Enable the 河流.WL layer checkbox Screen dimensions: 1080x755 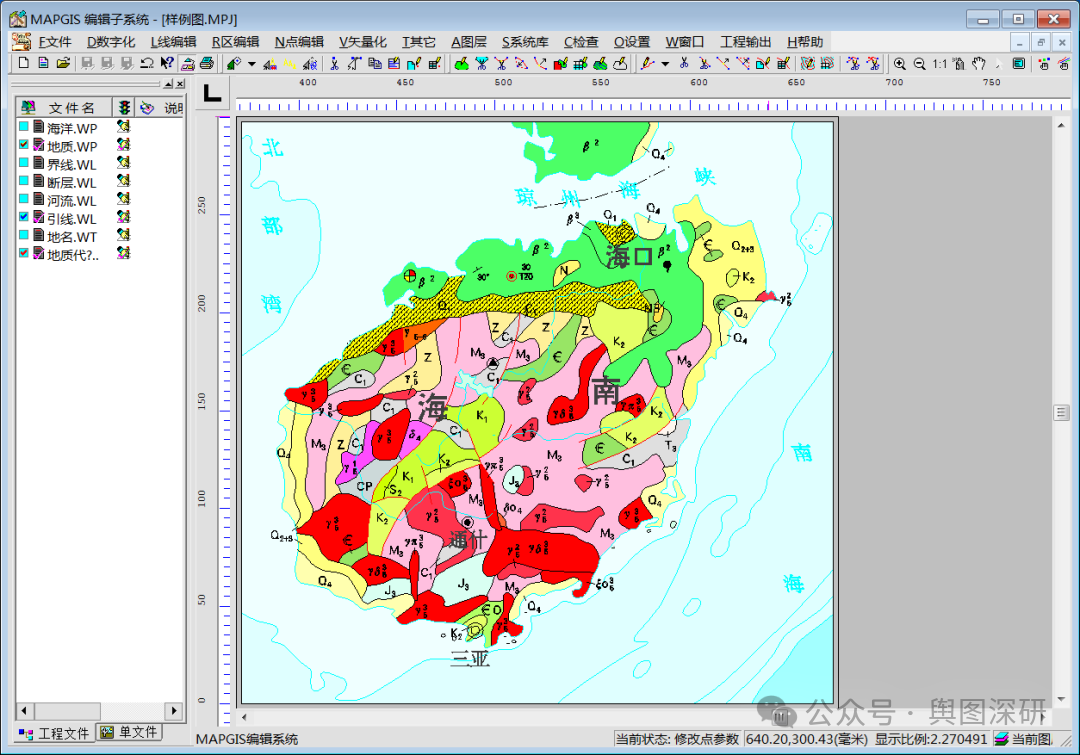(x=24, y=200)
